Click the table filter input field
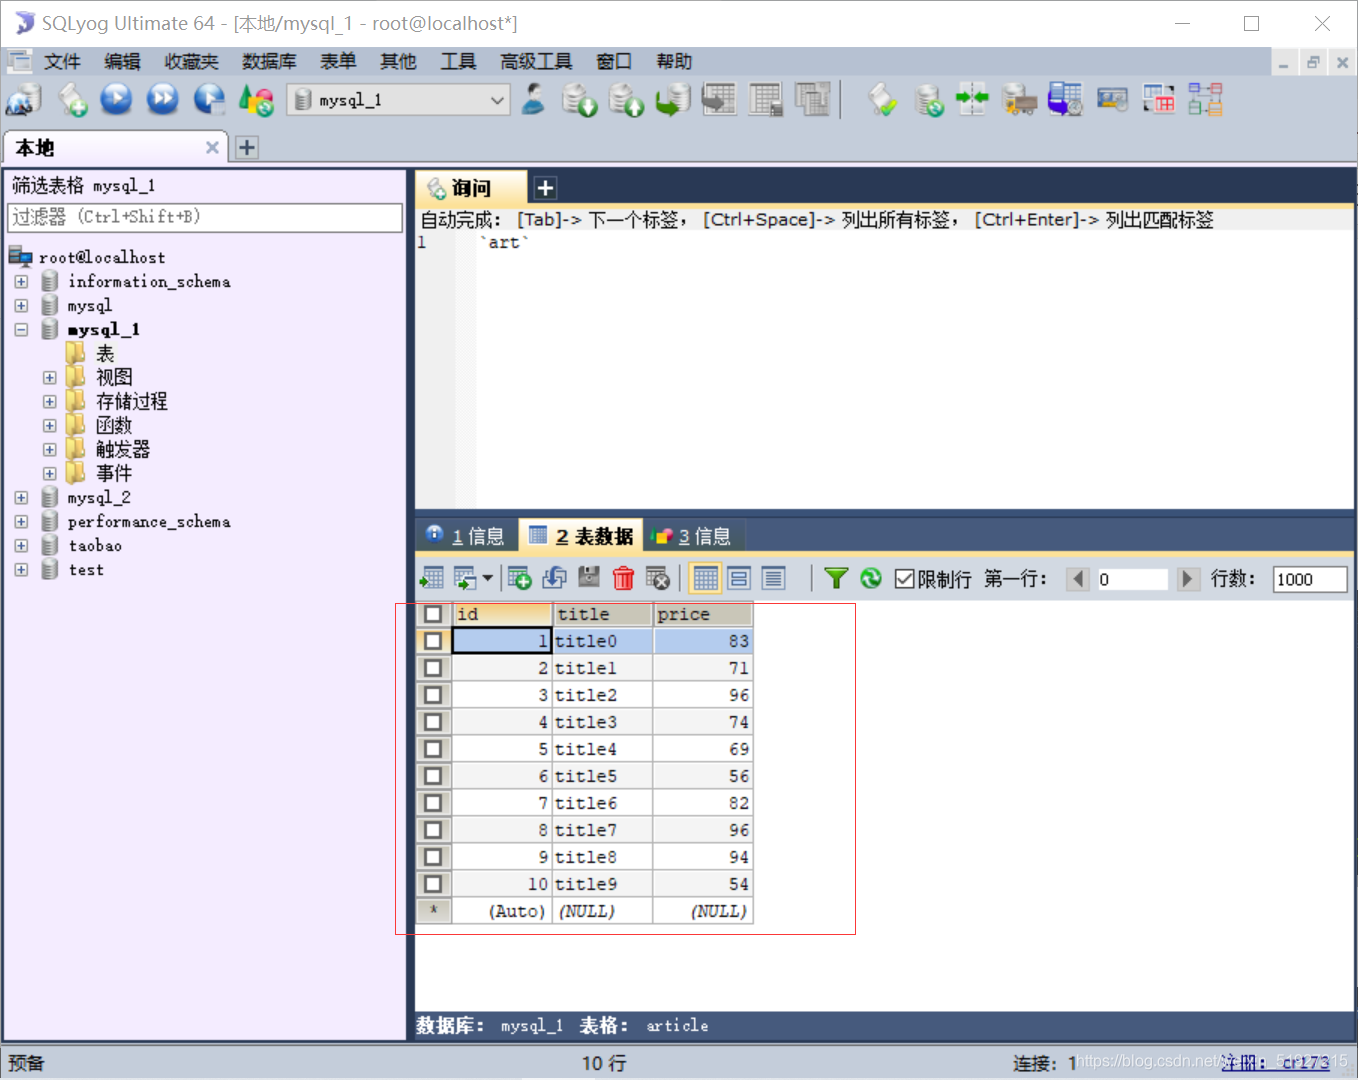This screenshot has width=1358, height=1080. pos(205,217)
